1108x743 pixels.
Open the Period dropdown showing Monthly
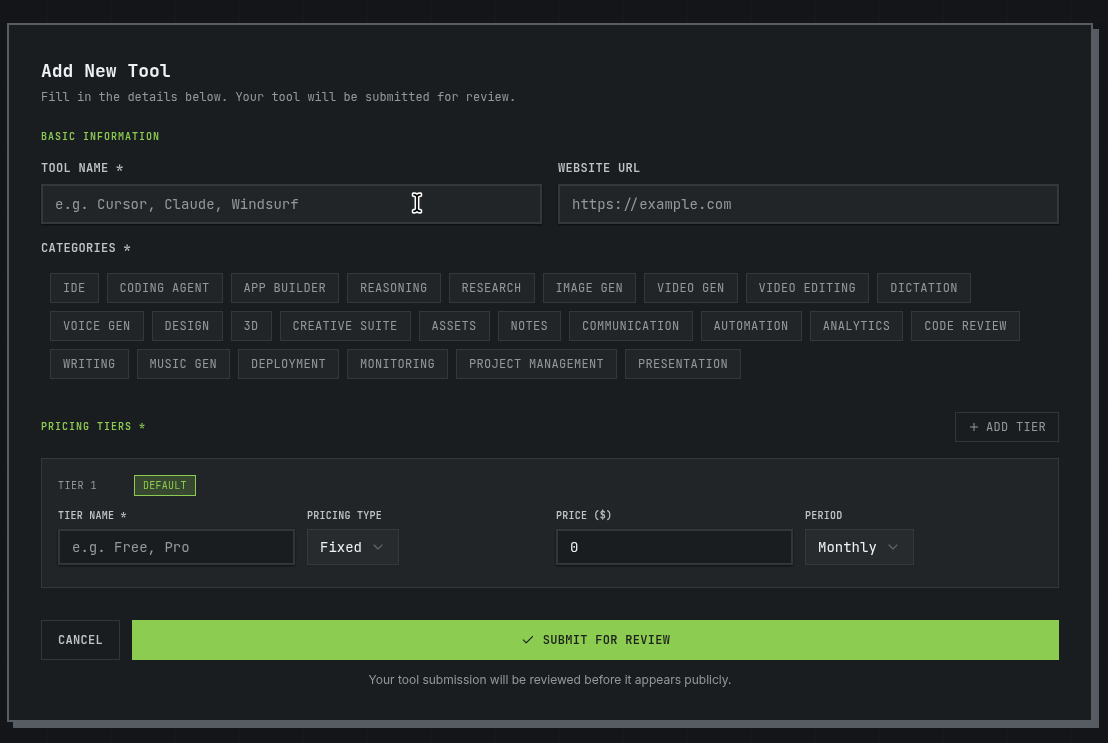[858, 547]
